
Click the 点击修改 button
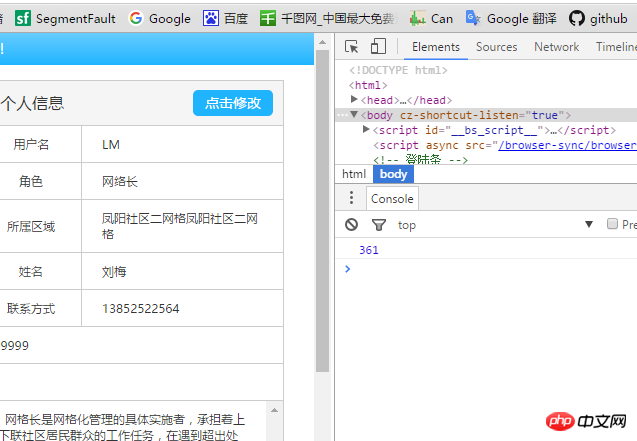click(x=233, y=103)
